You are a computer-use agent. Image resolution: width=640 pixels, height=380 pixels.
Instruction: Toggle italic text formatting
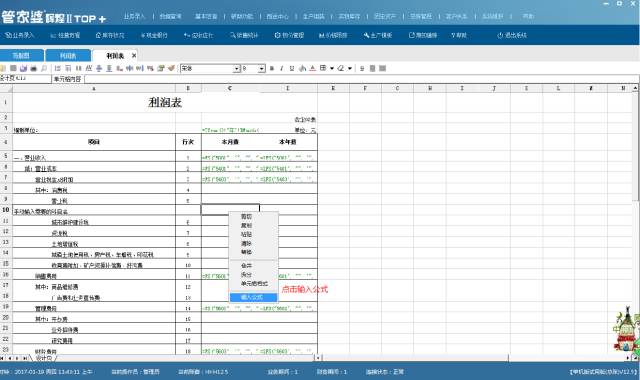pos(282,68)
